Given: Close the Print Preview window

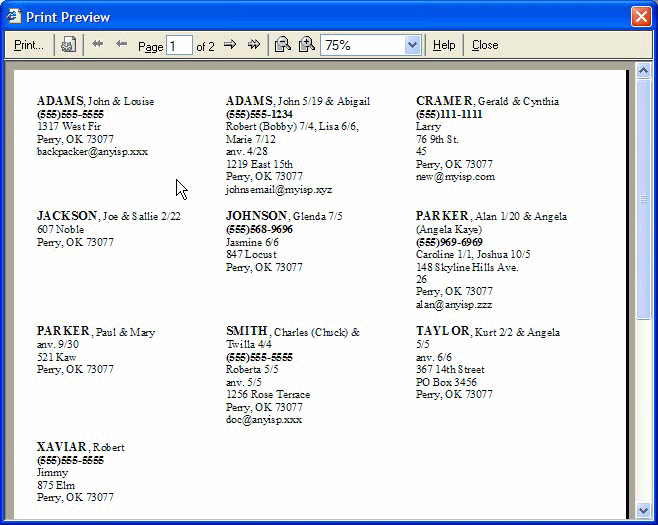Looking at the screenshot, I should click(x=640, y=16).
